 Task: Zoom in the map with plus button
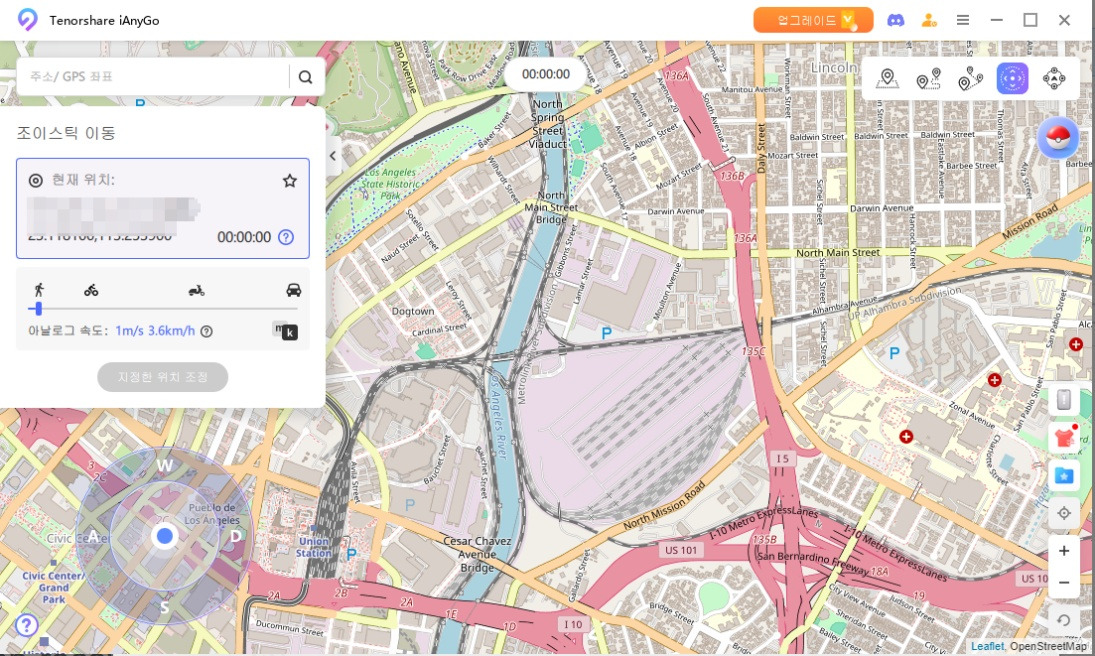coord(1064,551)
